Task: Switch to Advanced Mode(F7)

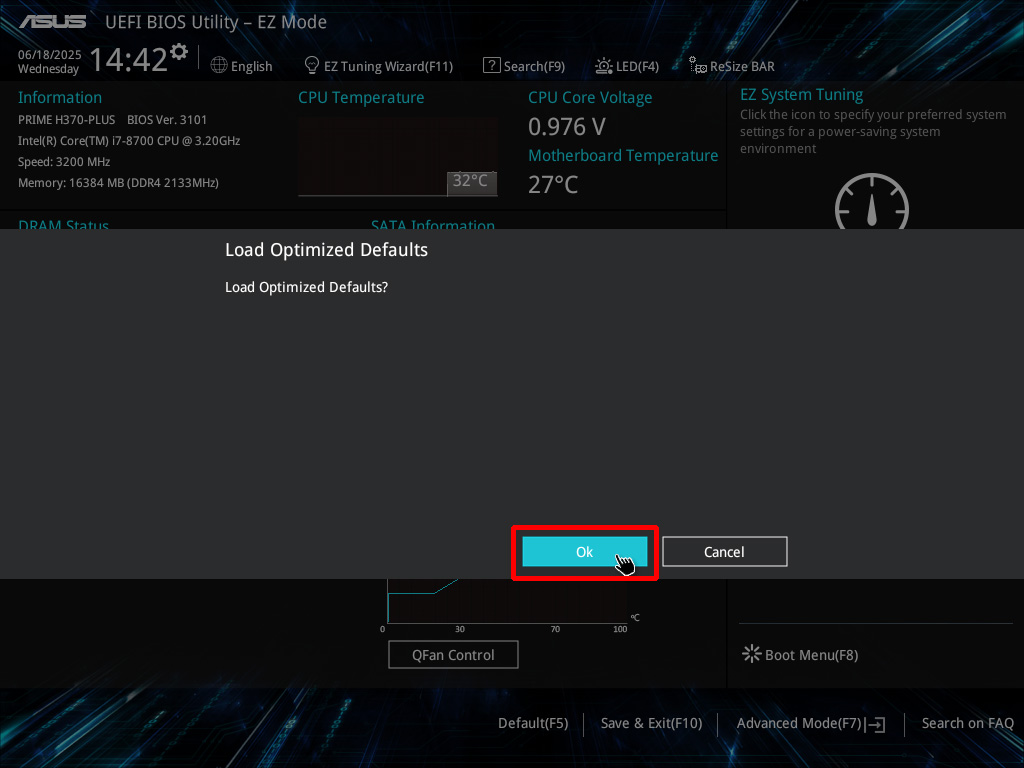Action: tap(799, 723)
